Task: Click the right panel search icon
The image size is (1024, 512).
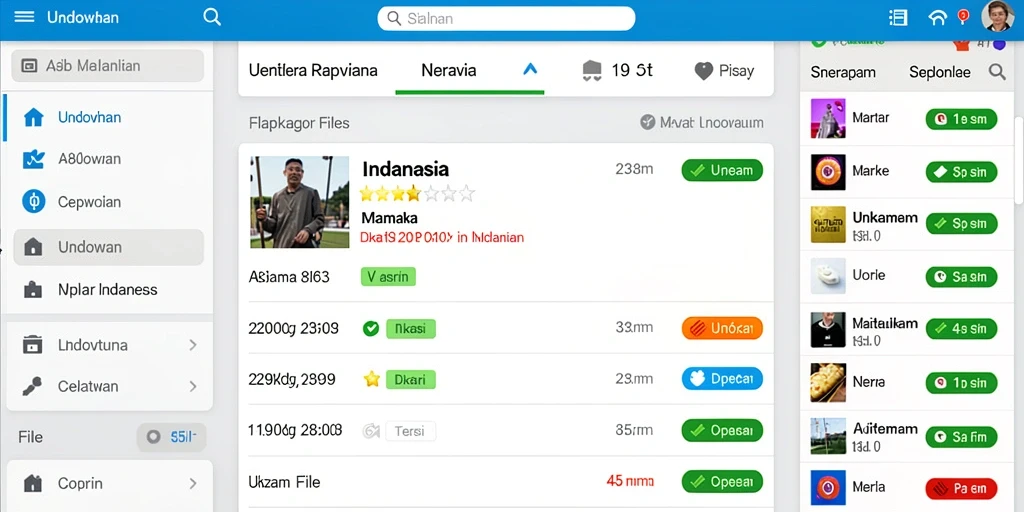Action: coord(997,71)
